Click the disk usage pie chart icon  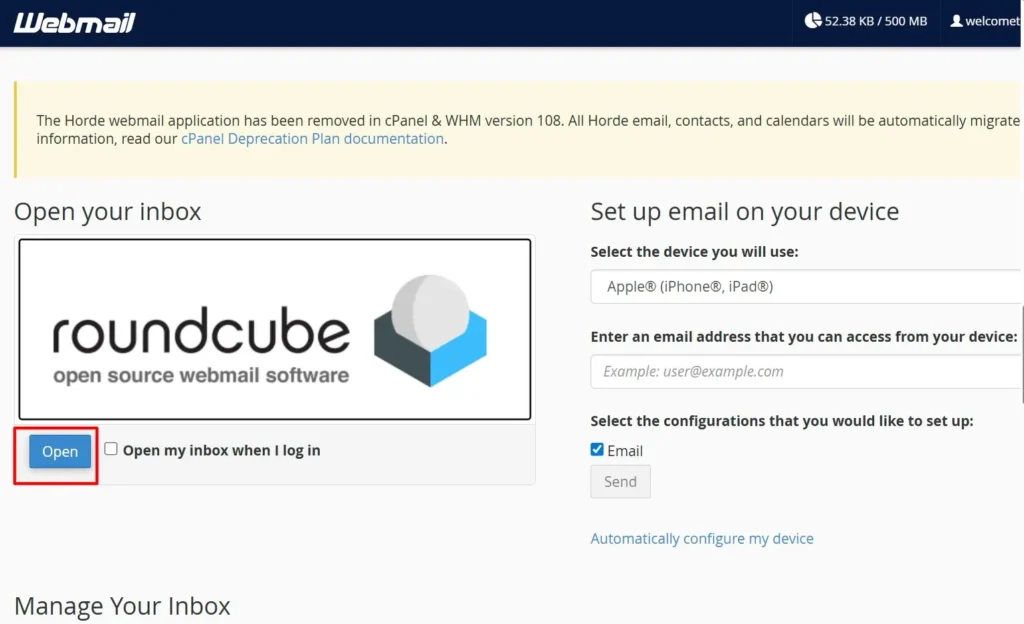coord(812,21)
